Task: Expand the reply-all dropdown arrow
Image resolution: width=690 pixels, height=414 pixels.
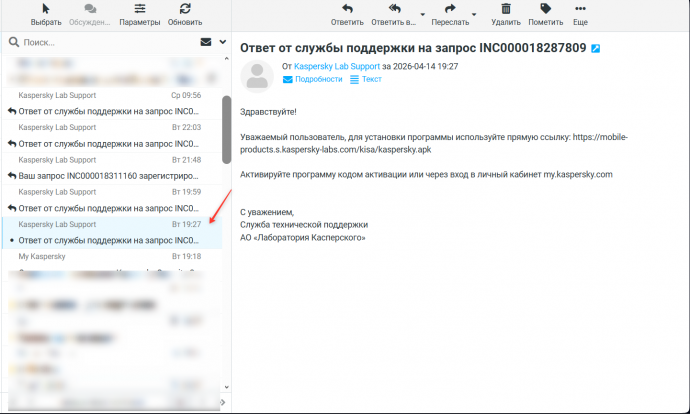Action: (x=422, y=16)
